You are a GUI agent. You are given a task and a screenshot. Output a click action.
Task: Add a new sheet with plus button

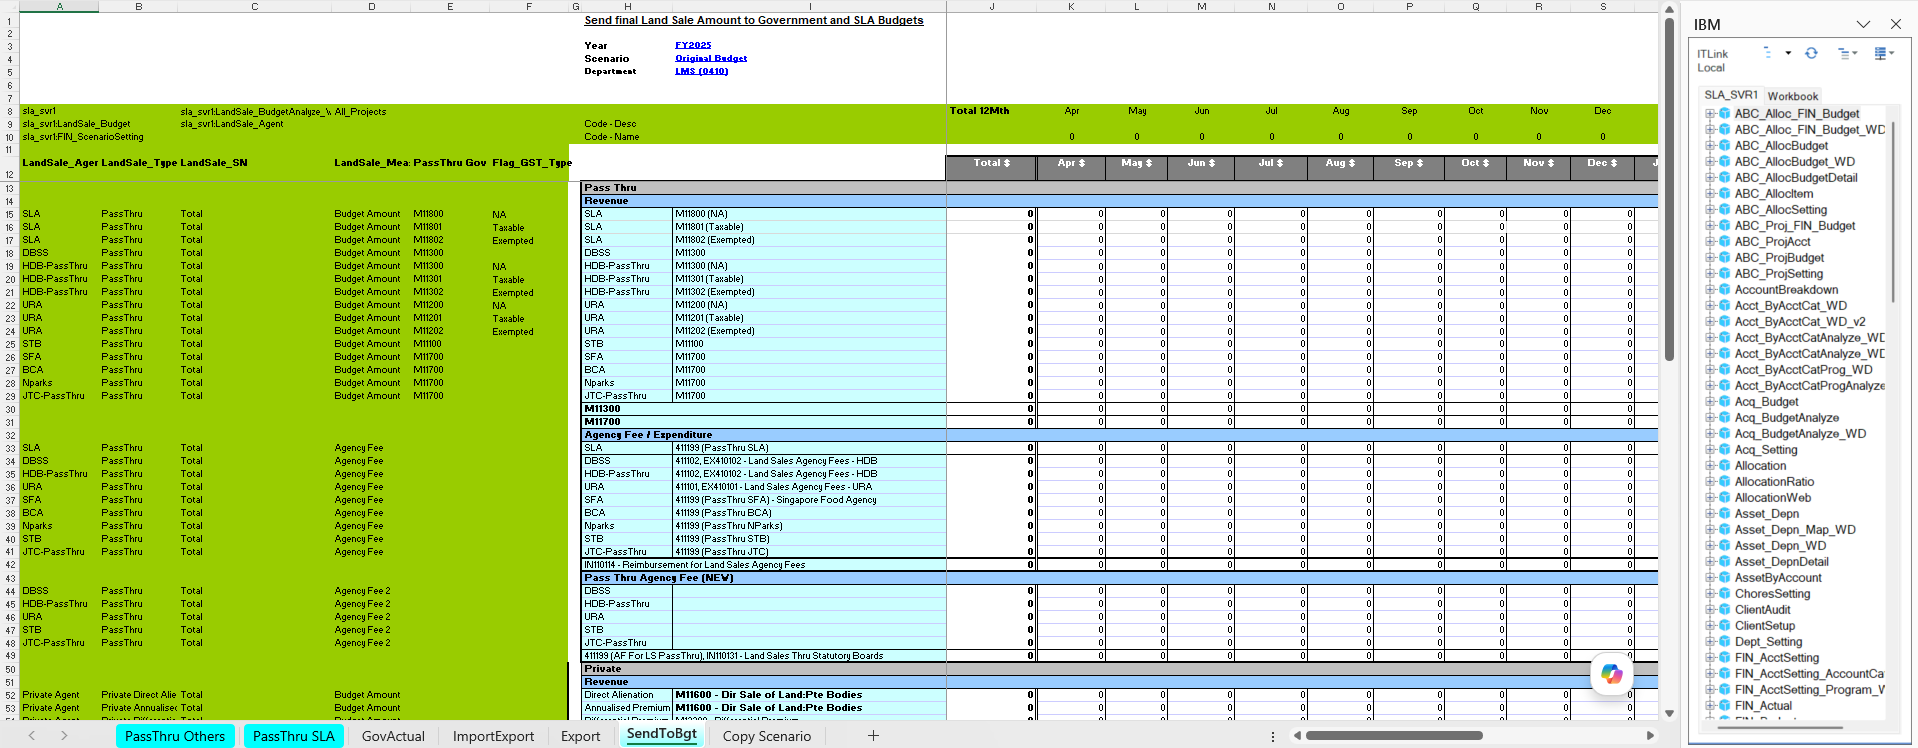[873, 736]
